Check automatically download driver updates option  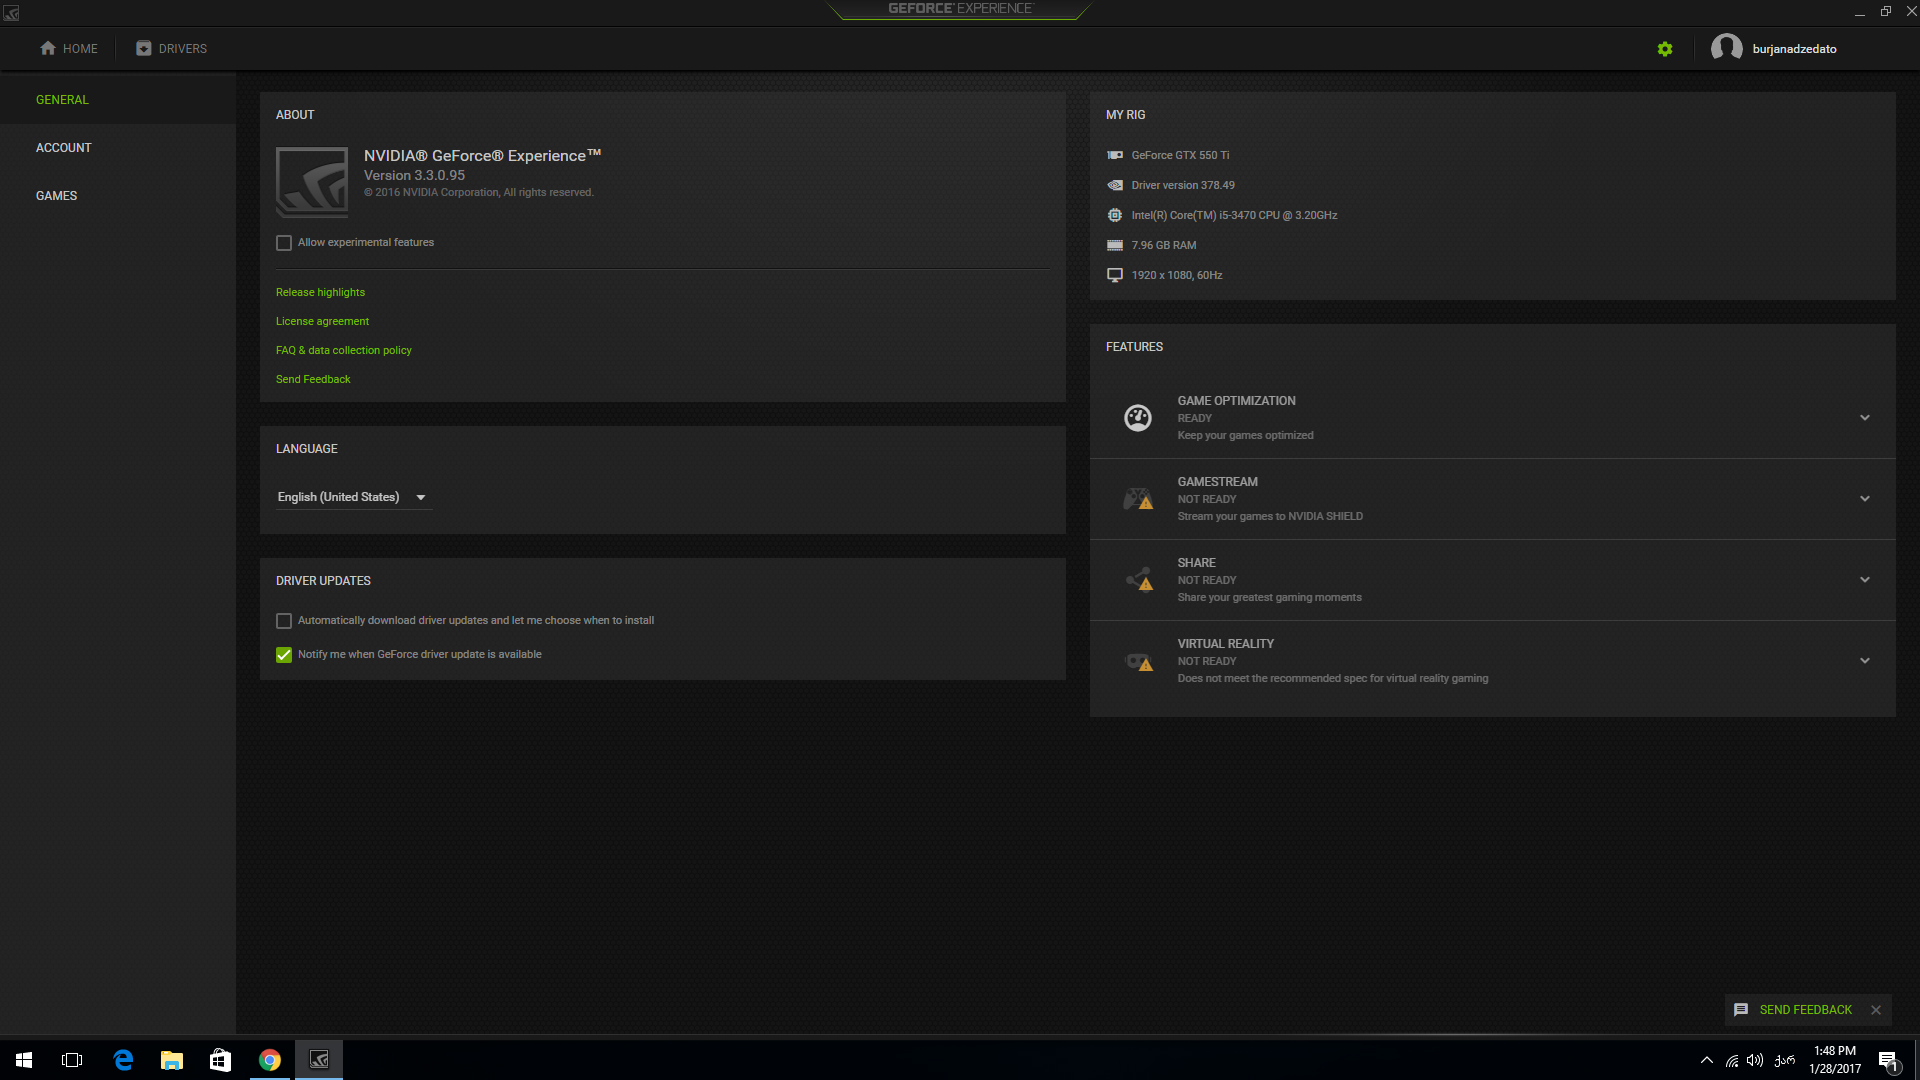tap(284, 621)
